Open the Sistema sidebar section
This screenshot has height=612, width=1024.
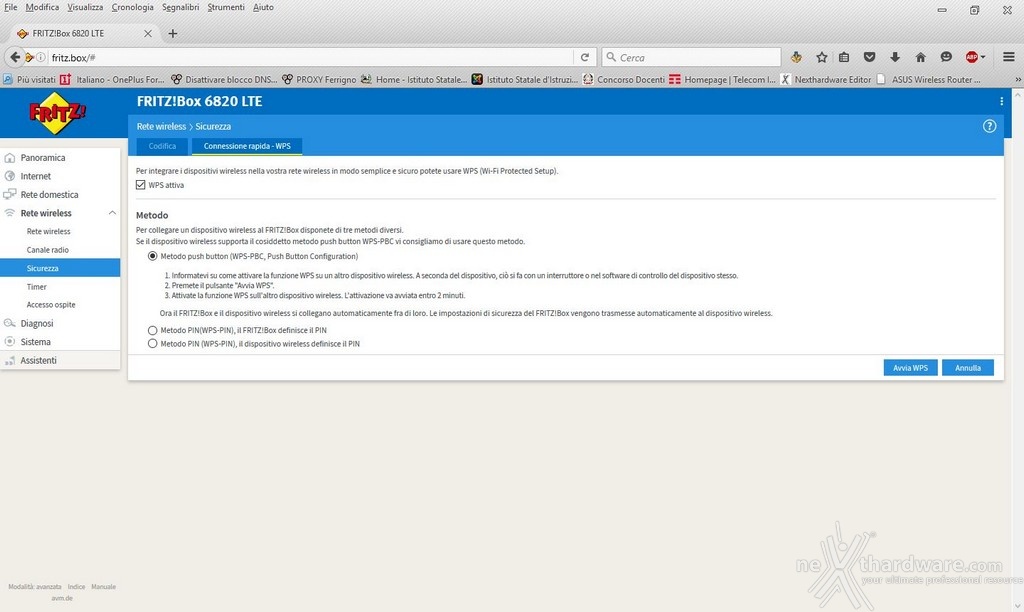coord(35,342)
